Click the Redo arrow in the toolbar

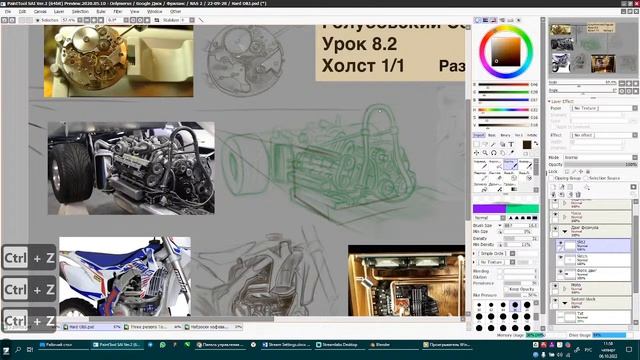tap(13, 20)
